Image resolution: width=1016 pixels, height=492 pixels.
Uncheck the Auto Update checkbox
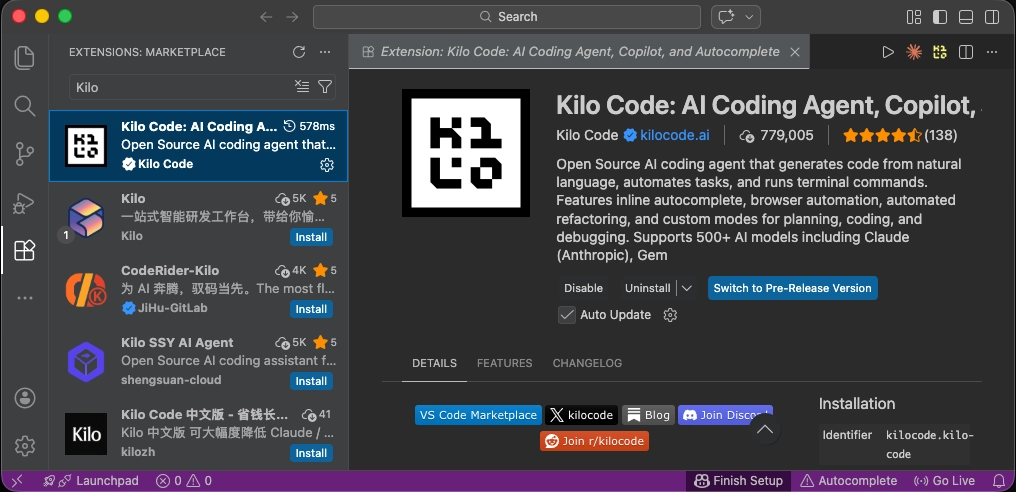tap(567, 315)
